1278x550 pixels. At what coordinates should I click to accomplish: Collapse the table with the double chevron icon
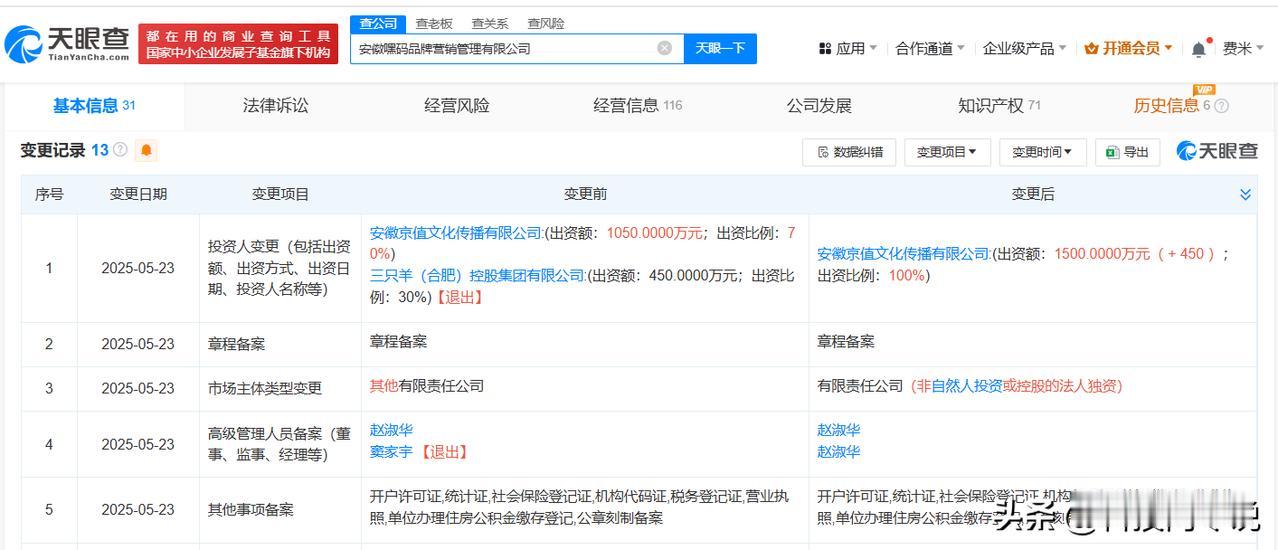1245,194
